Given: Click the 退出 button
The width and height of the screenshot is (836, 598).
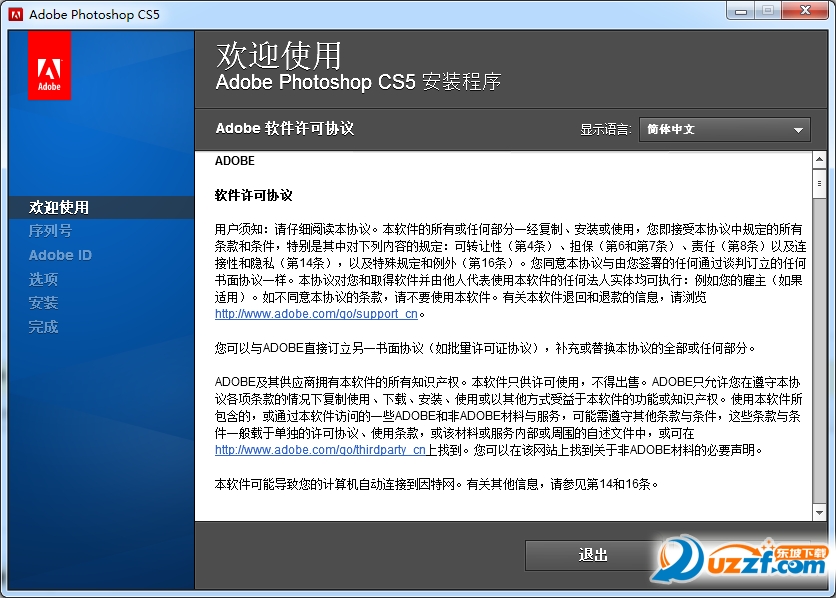Looking at the screenshot, I should tap(593, 555).
